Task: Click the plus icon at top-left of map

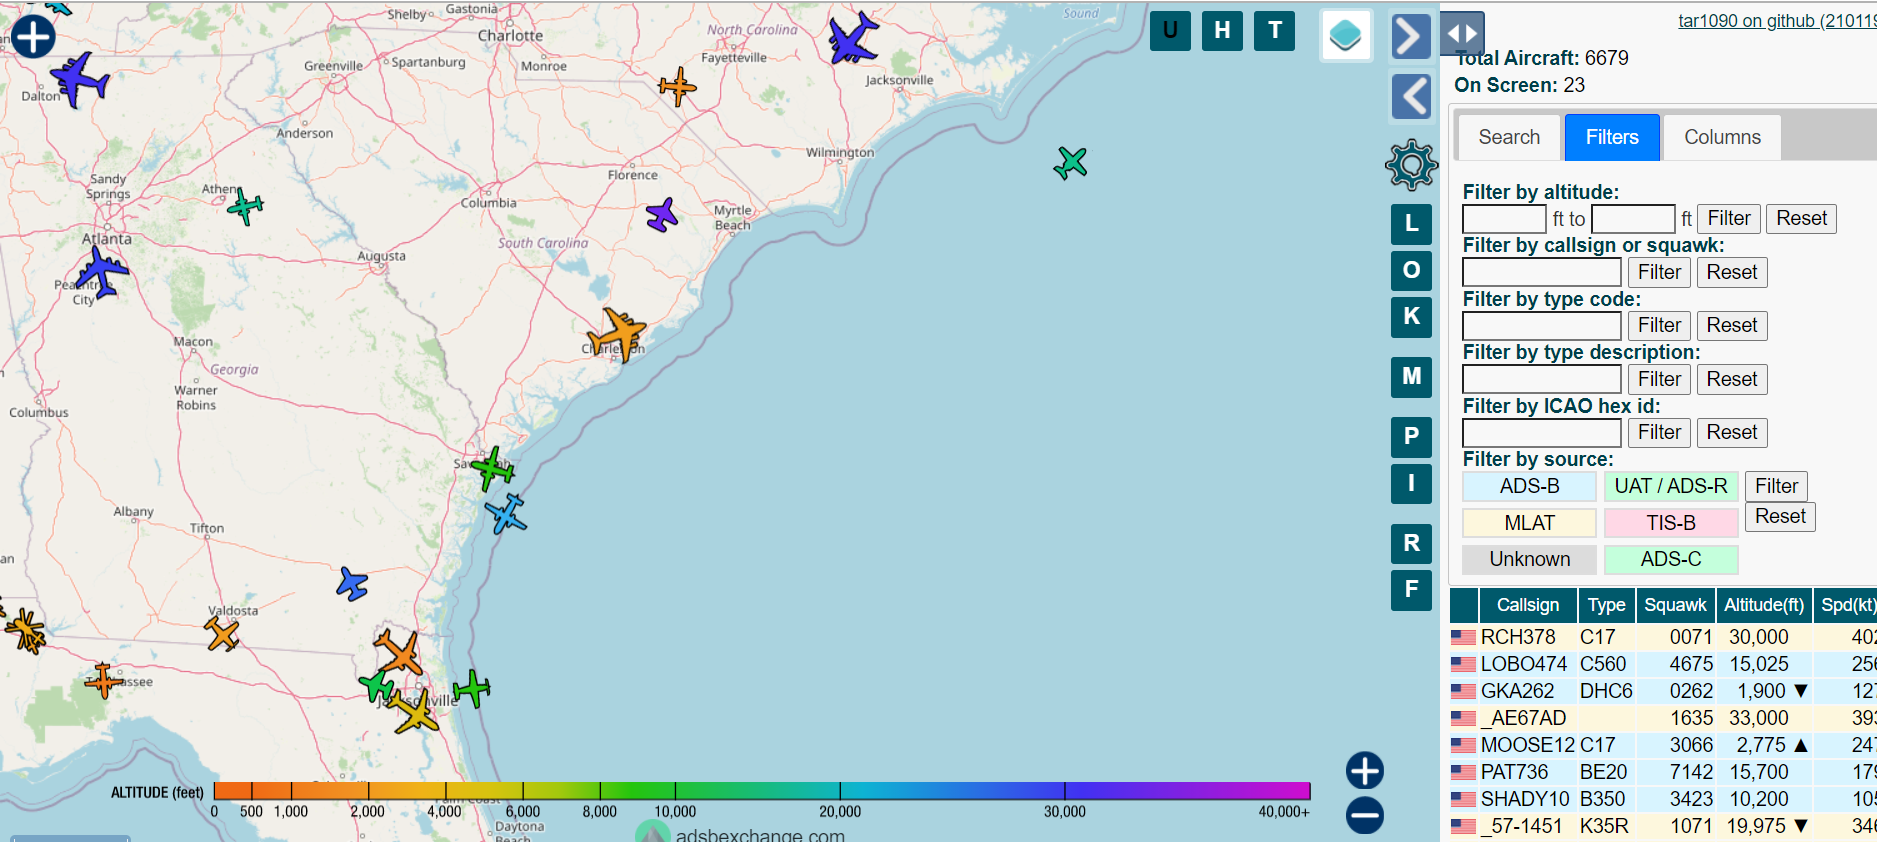Action: pyautogui.click(x=33, y=37)
